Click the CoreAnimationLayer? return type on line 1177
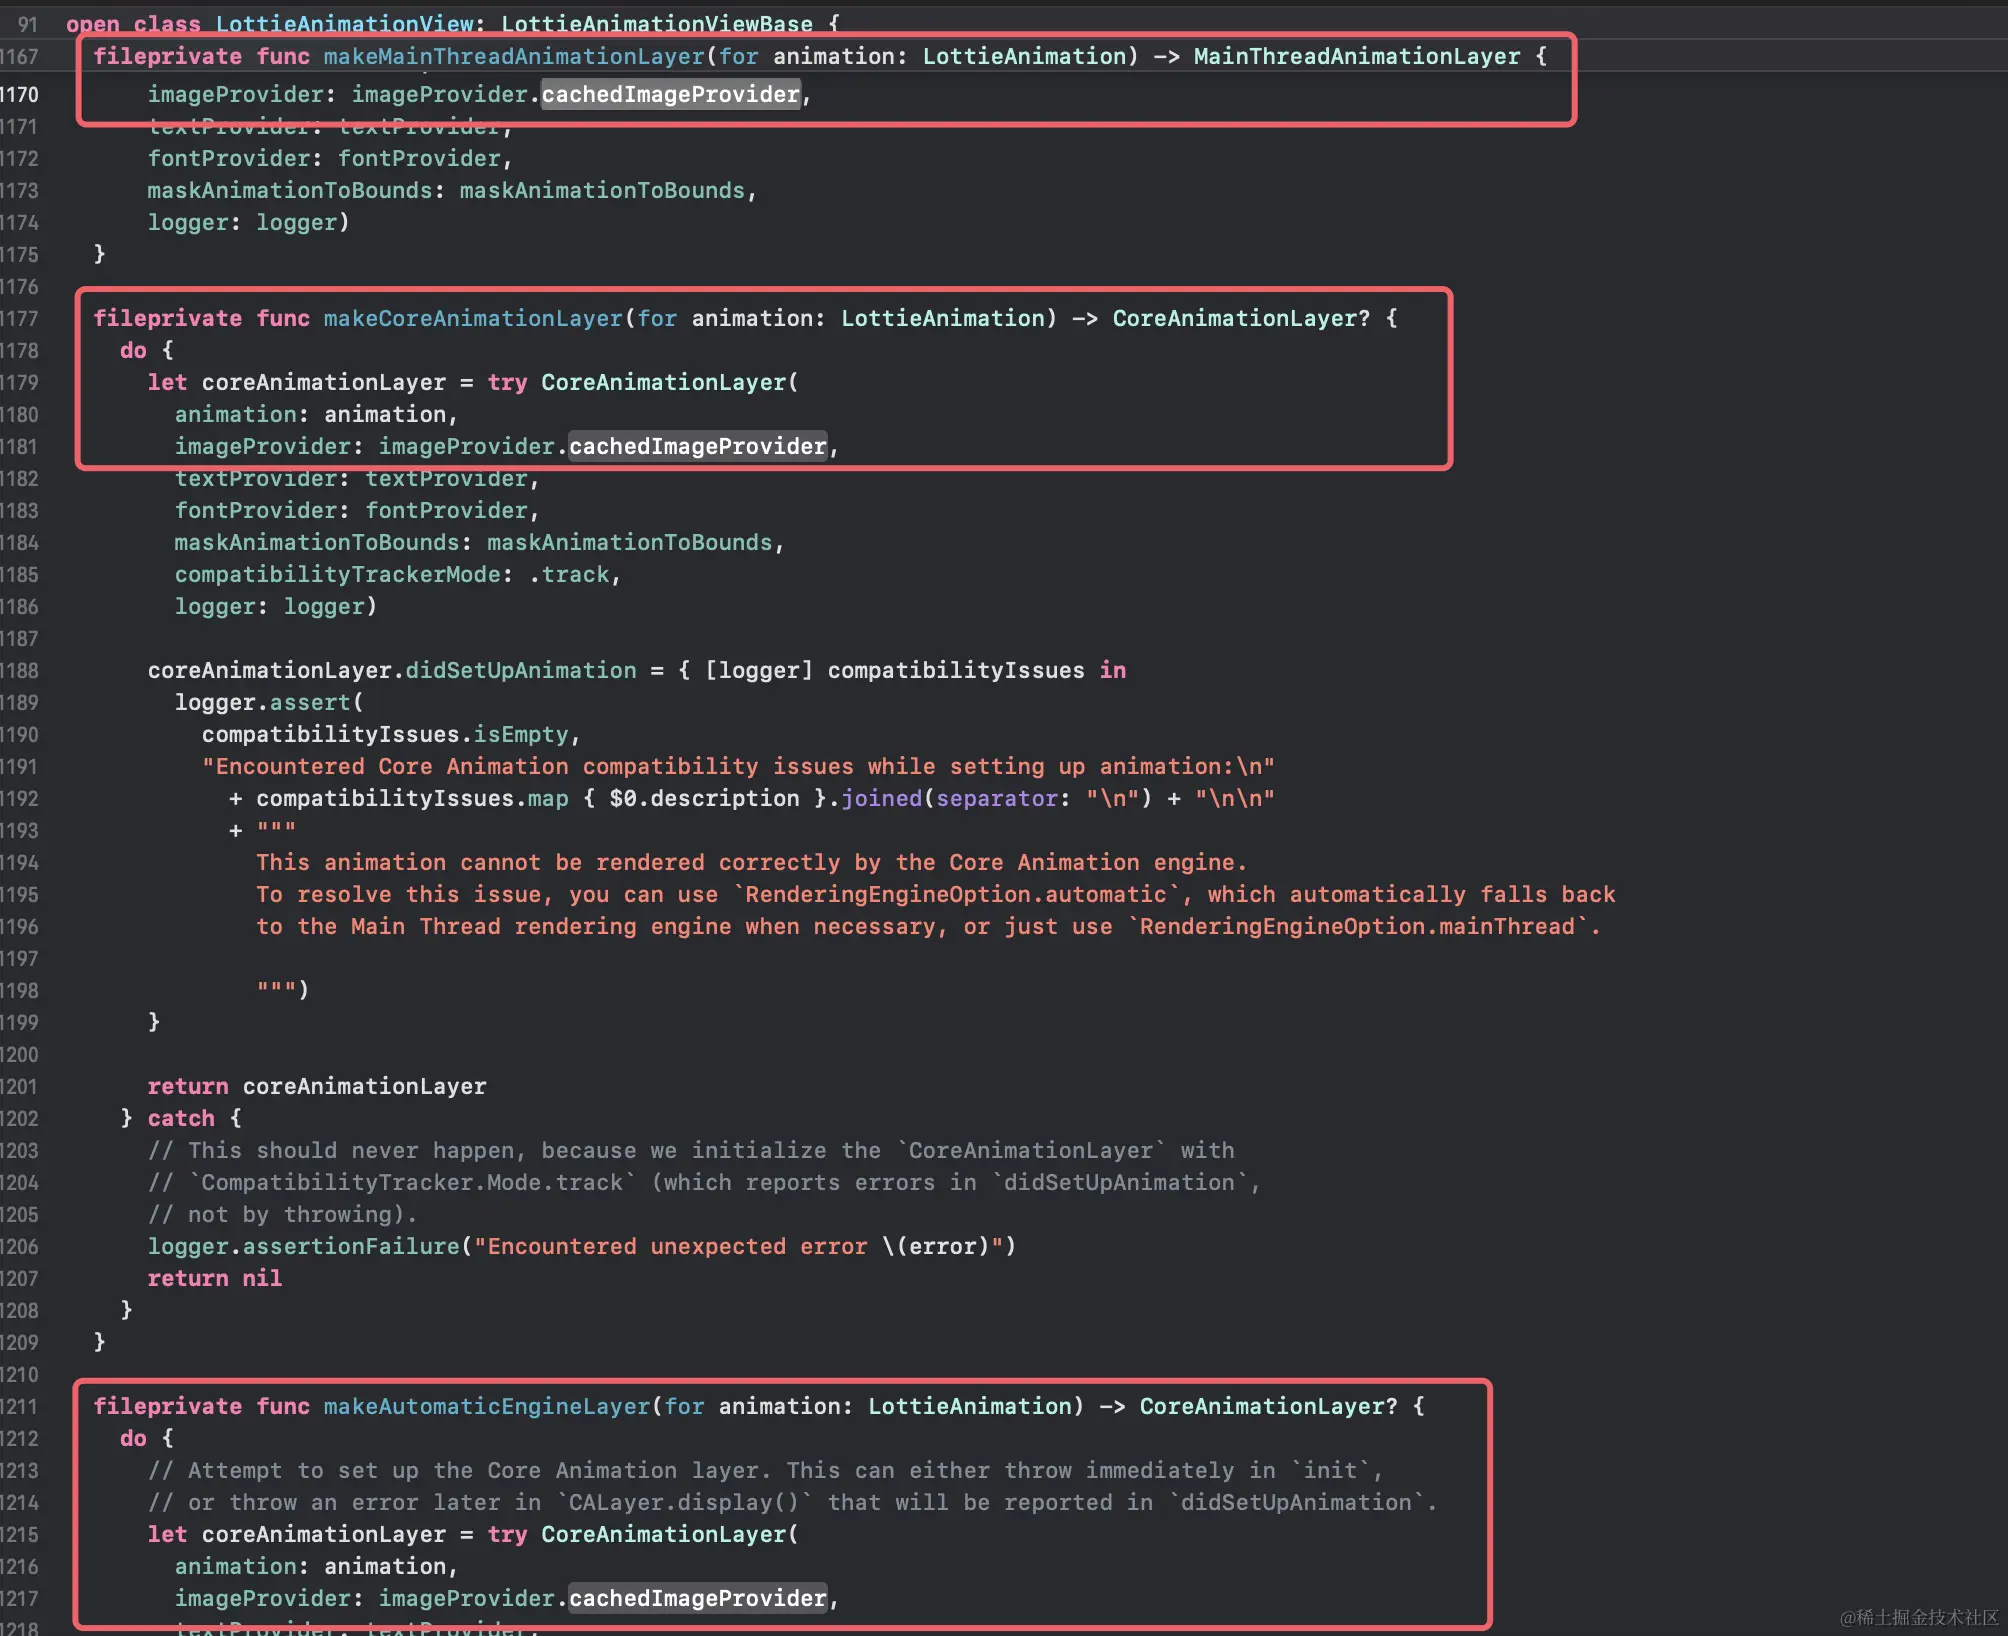 coord(1241,319)
